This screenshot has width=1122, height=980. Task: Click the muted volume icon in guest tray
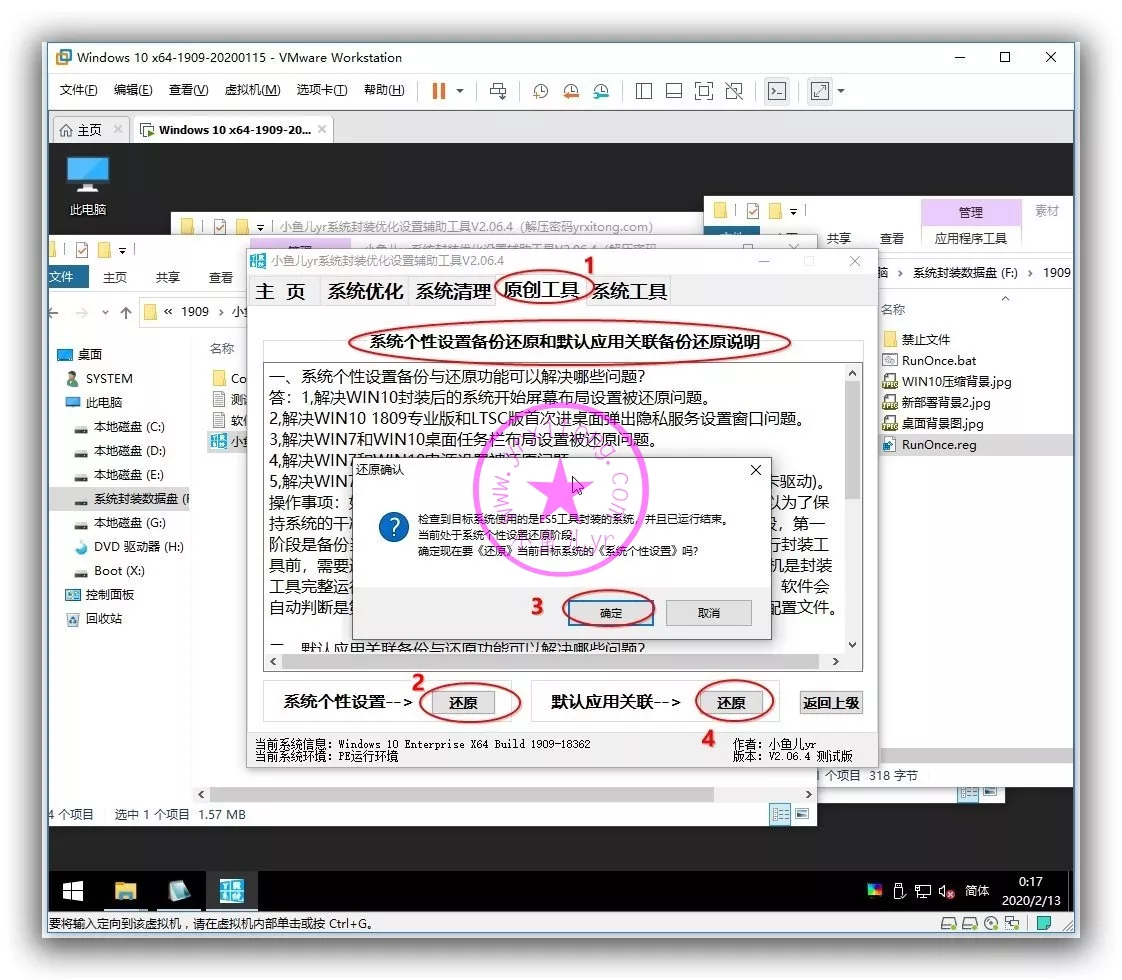(946, 891)
